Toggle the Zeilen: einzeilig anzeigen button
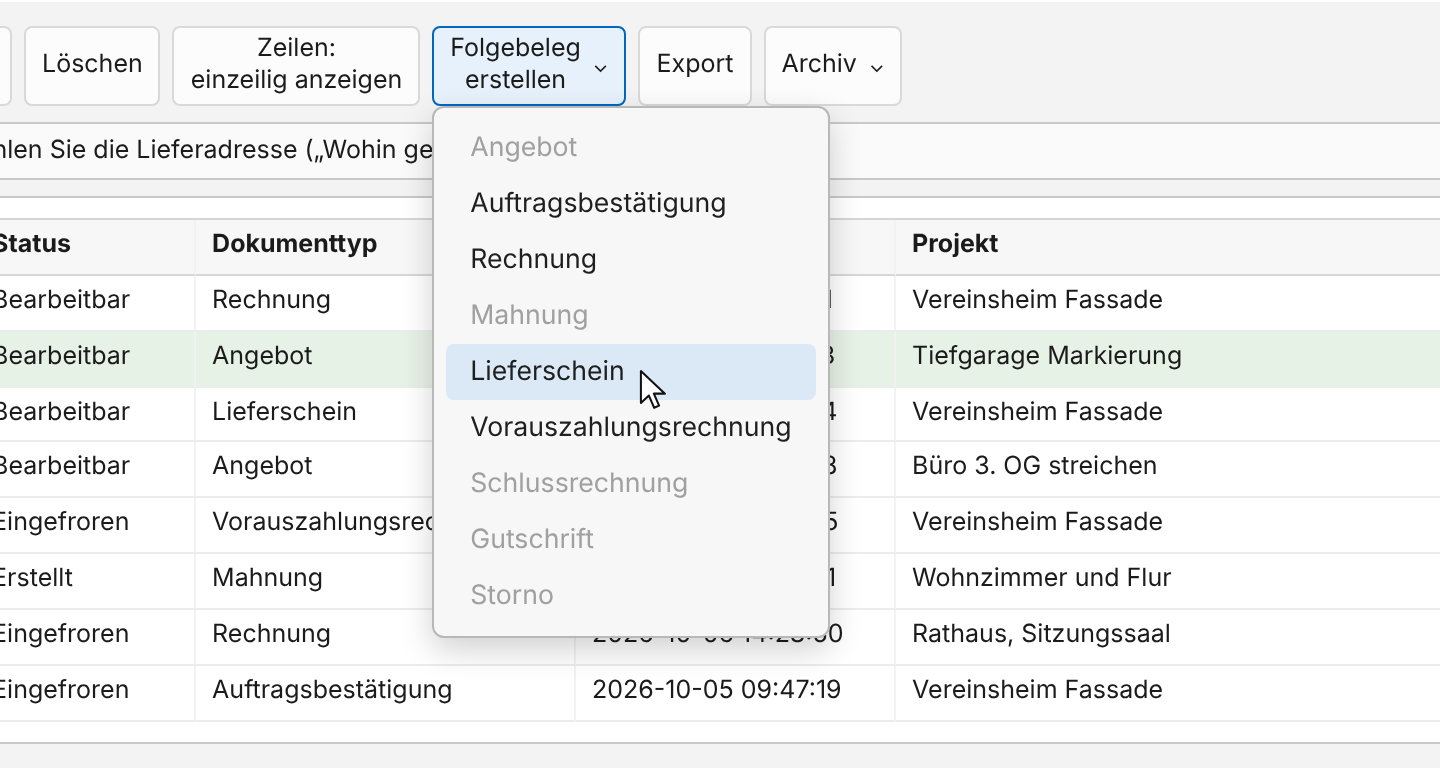Screen dimensions: 1440x768 pos(296,65)
